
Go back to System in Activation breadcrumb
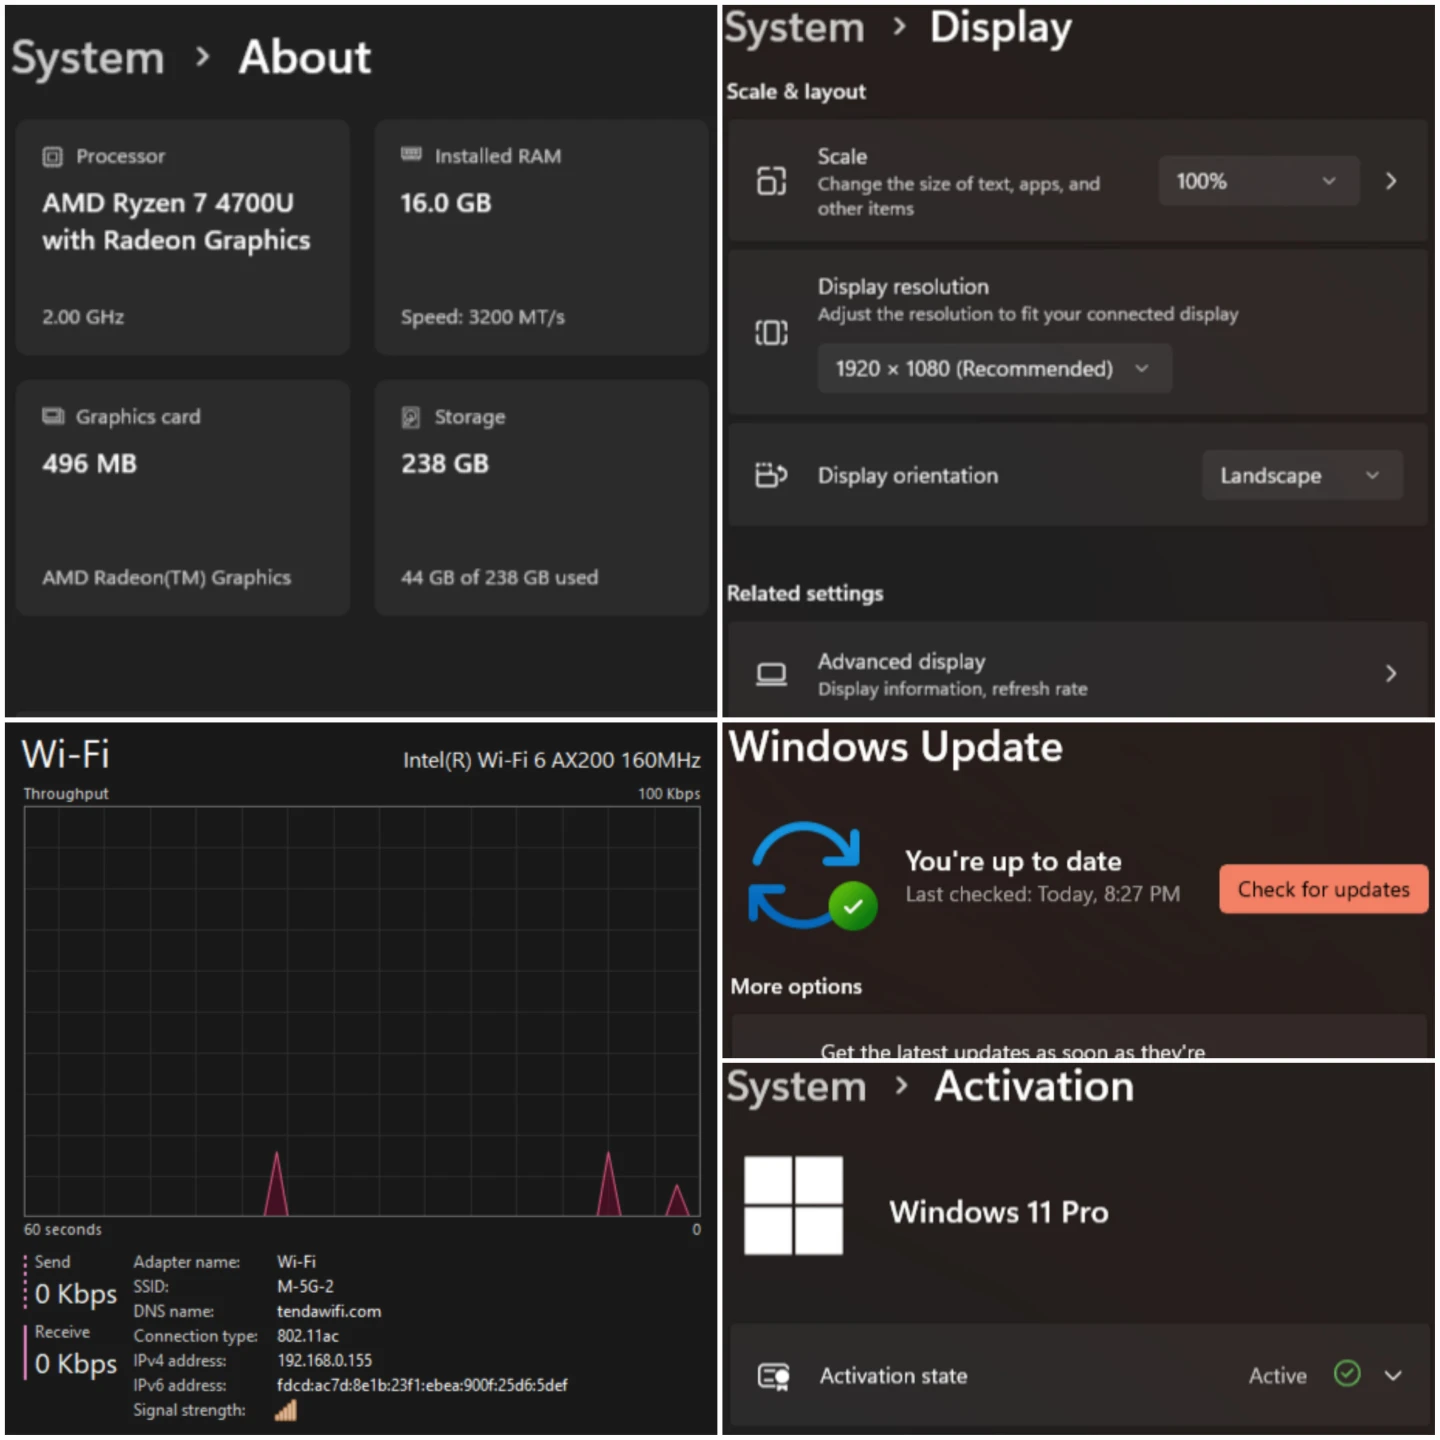(796, 1087)
